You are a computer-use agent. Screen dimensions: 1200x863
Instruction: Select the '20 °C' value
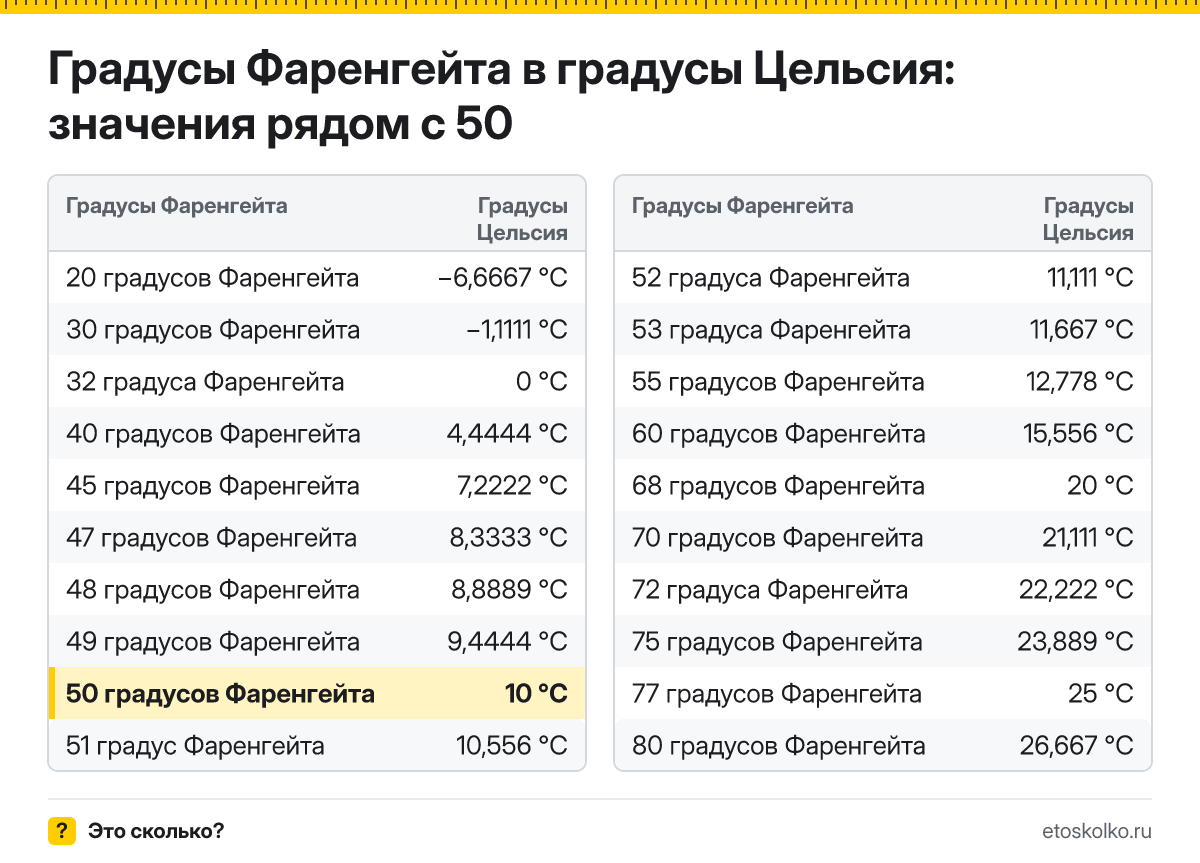(x=1101, y=486)
